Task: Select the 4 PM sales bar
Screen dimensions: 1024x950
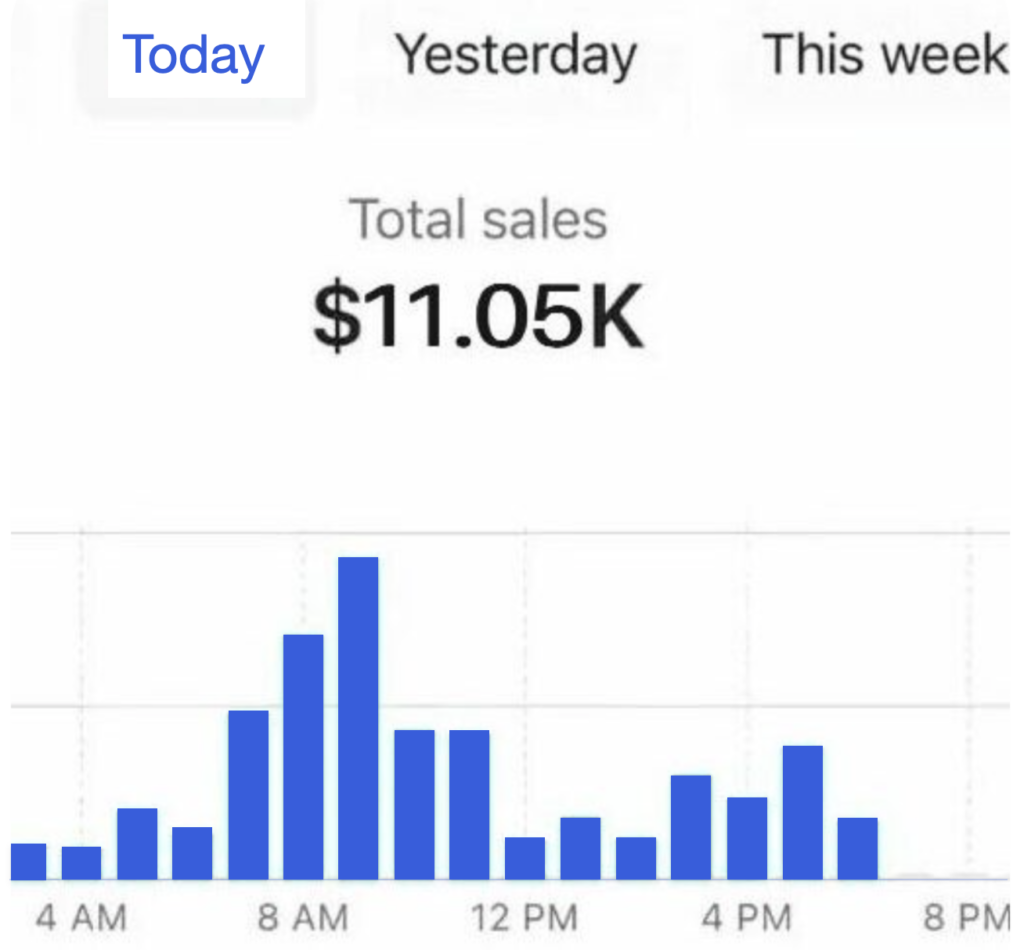Action: (747, 838)
